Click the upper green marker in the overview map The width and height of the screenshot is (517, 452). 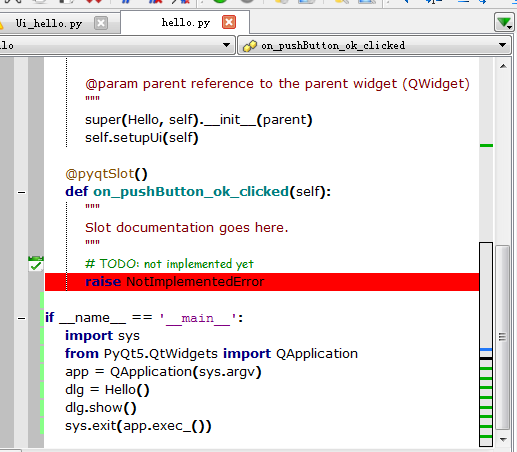[x=486, y=145]
